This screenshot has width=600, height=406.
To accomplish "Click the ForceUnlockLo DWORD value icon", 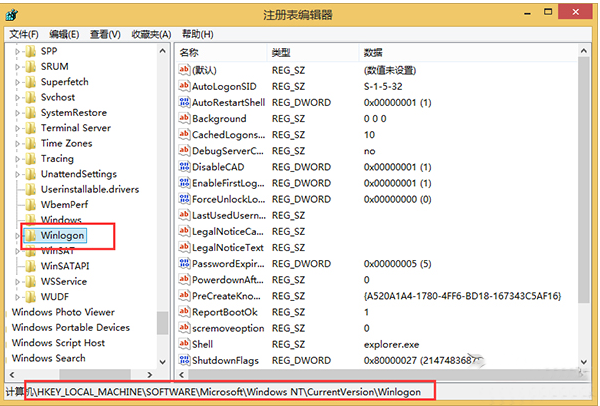I will 184,199.
